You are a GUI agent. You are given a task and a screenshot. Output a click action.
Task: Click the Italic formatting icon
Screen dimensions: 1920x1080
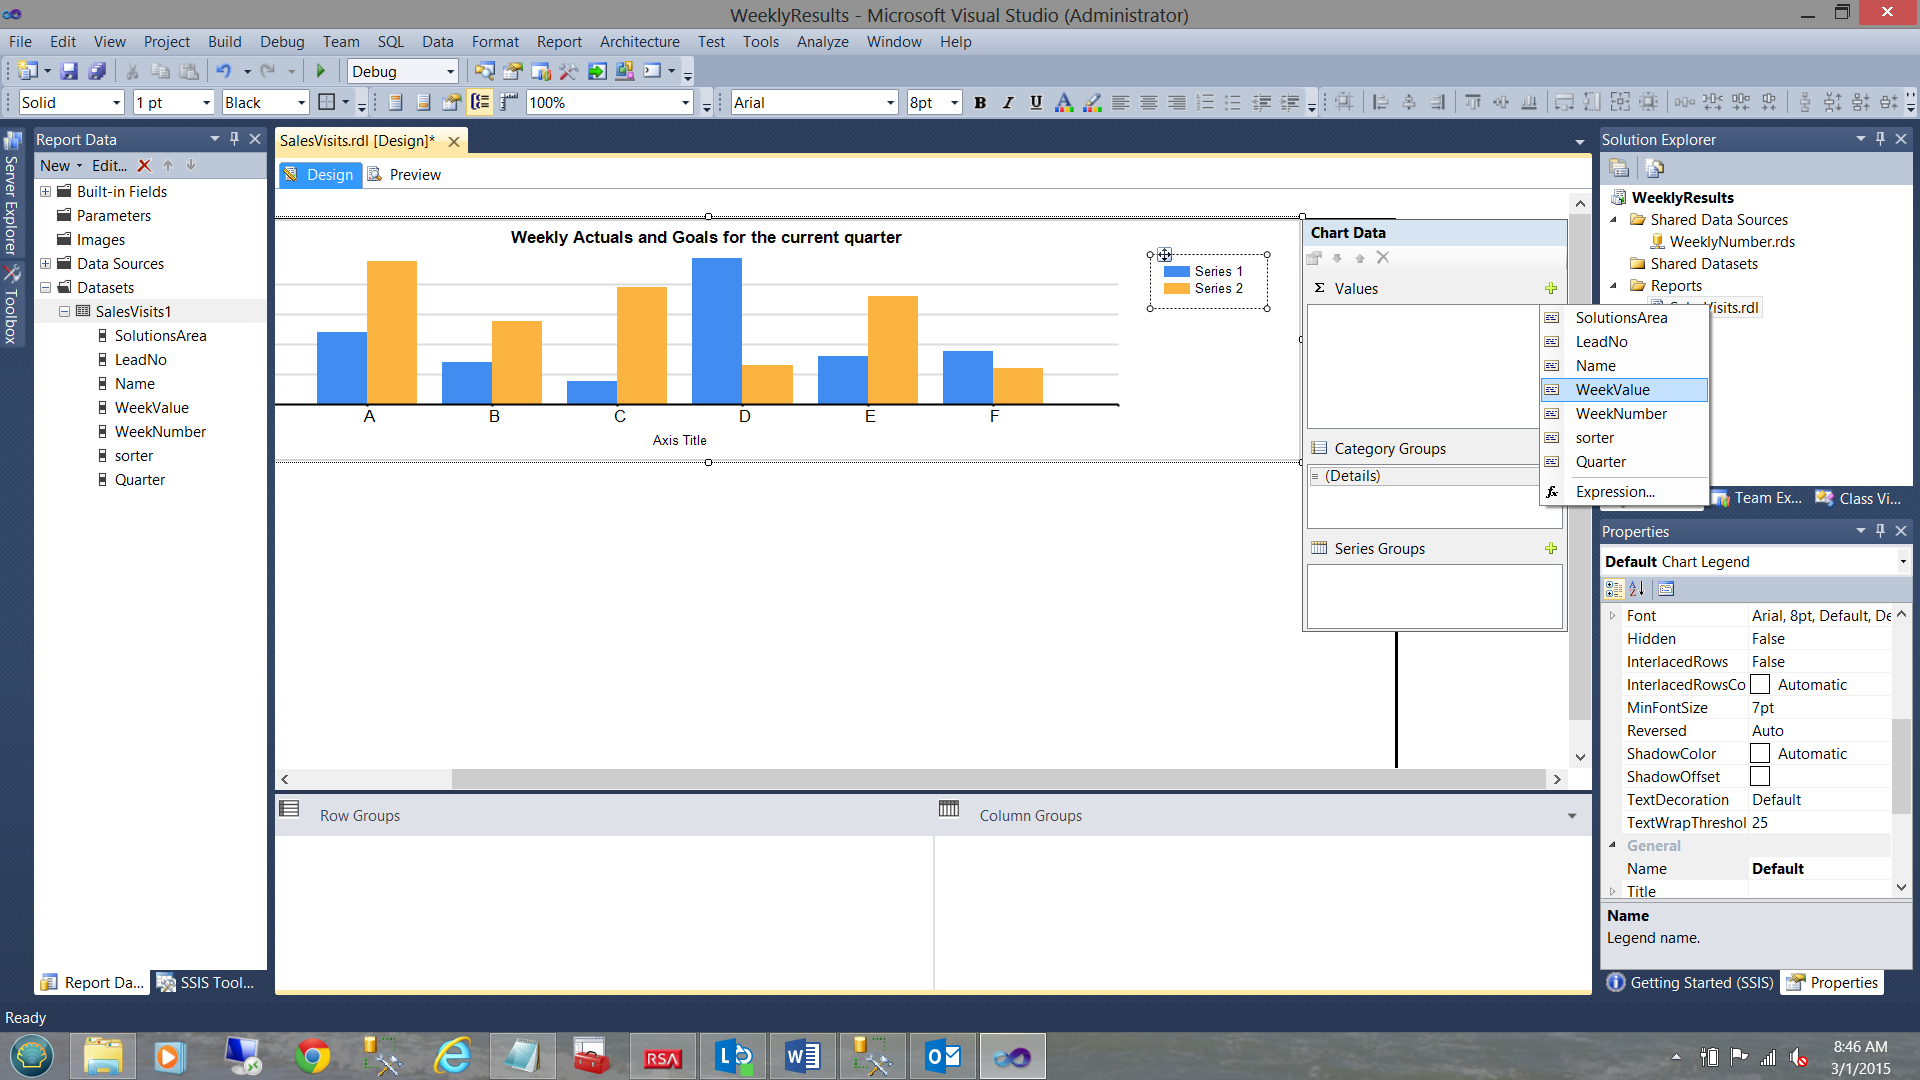[1008, 102]
